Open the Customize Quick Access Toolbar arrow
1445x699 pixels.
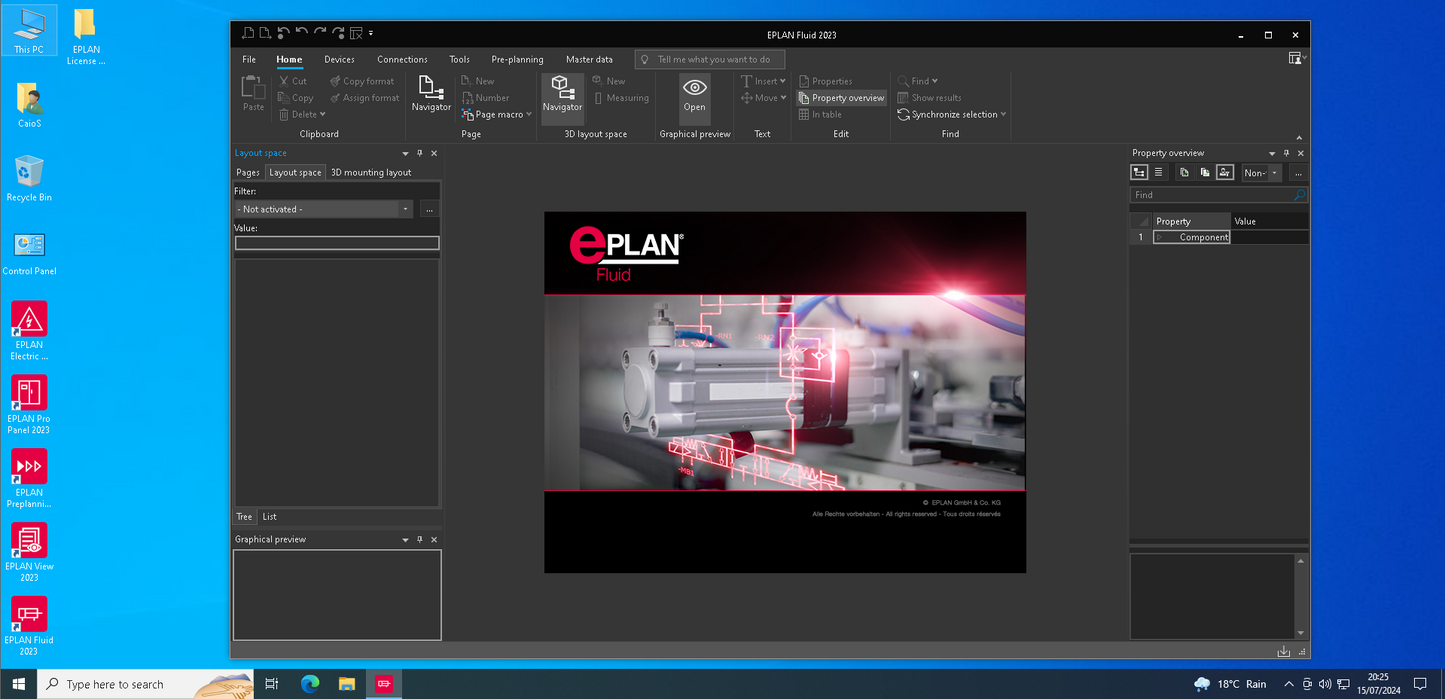371,34
